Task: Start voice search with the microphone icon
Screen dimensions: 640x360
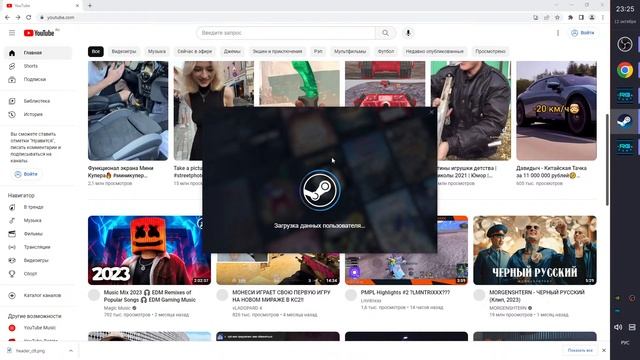Action: (408, 33)
